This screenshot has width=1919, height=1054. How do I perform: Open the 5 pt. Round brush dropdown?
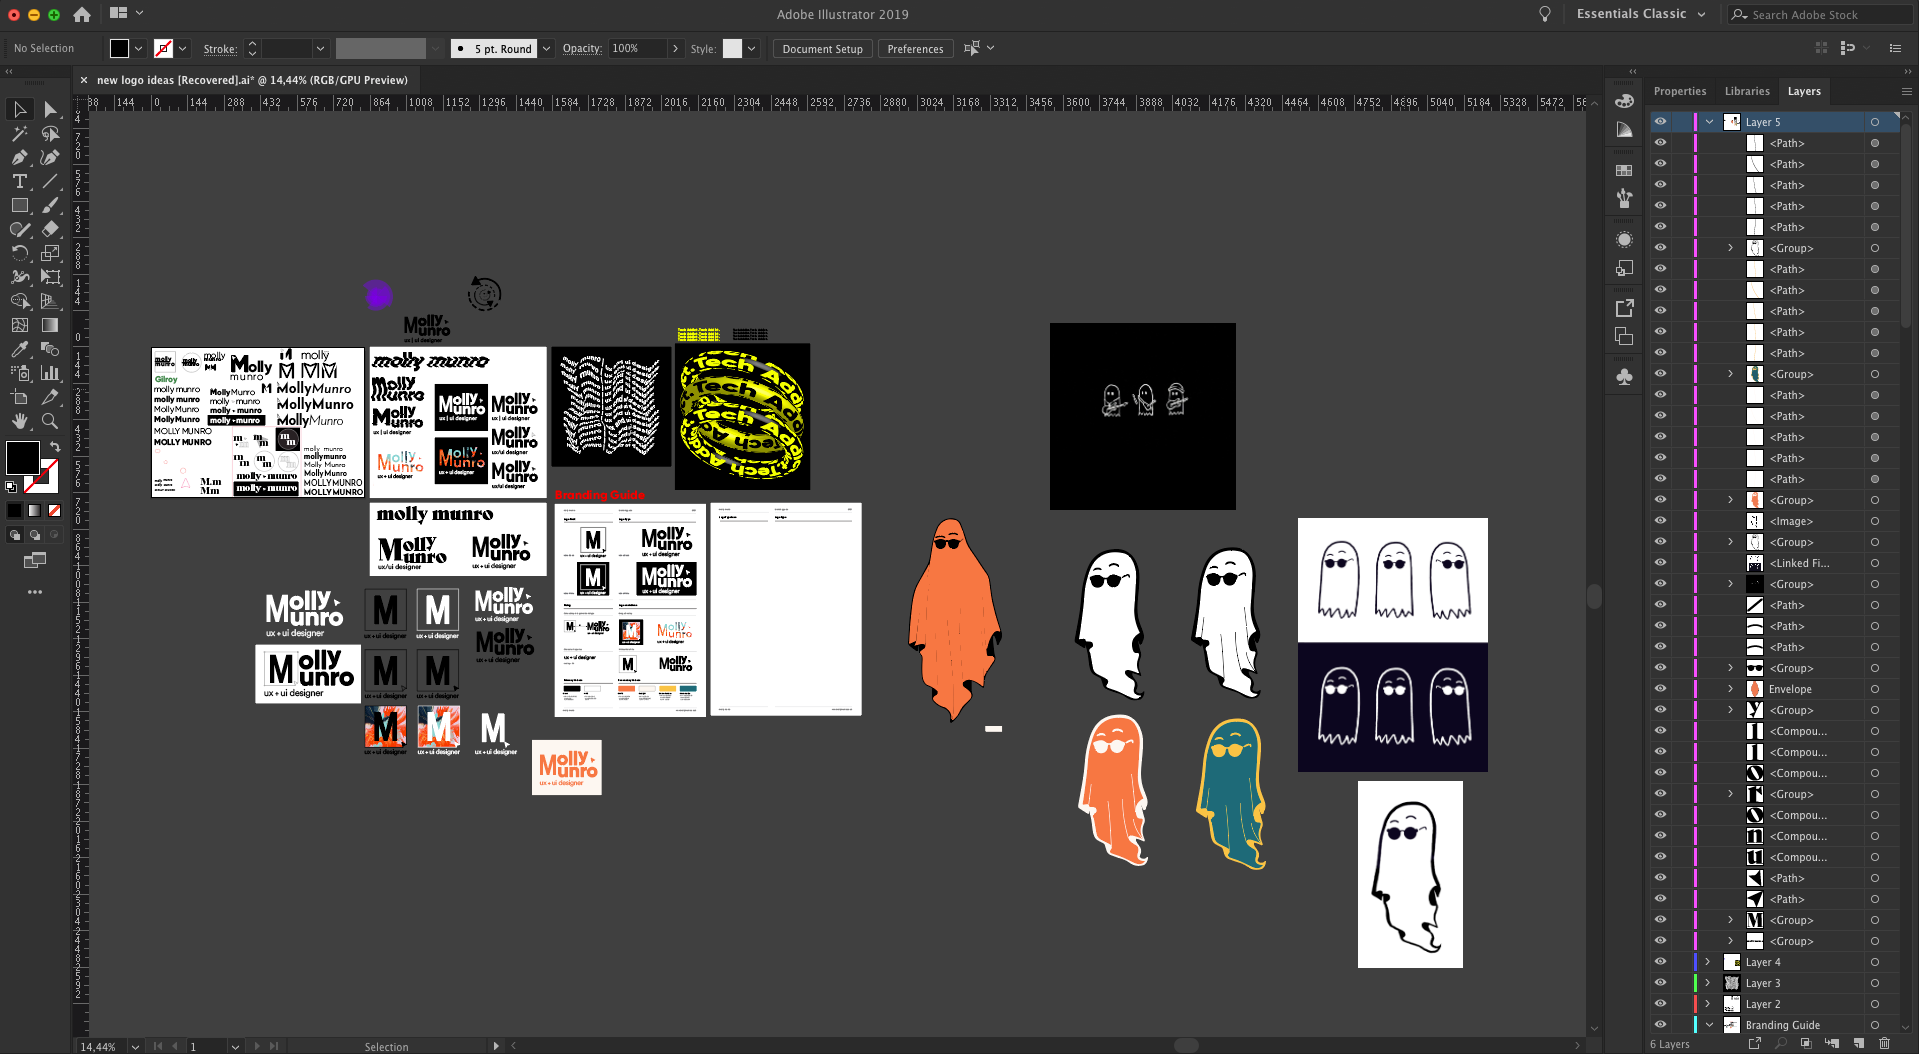pos(546,48)
